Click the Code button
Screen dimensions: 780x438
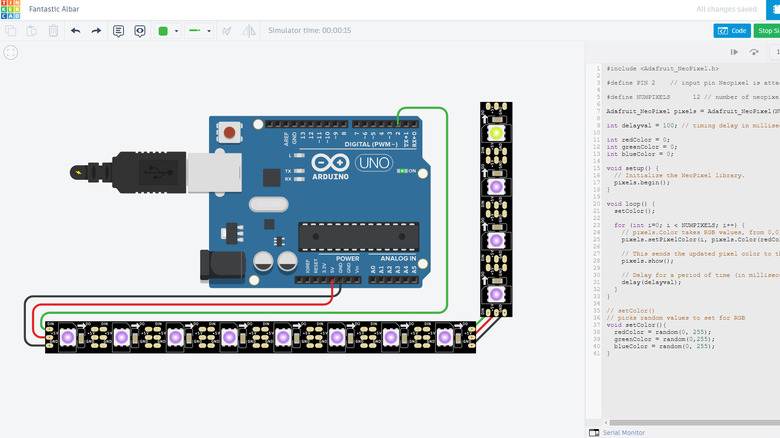(x=732, y=31)
